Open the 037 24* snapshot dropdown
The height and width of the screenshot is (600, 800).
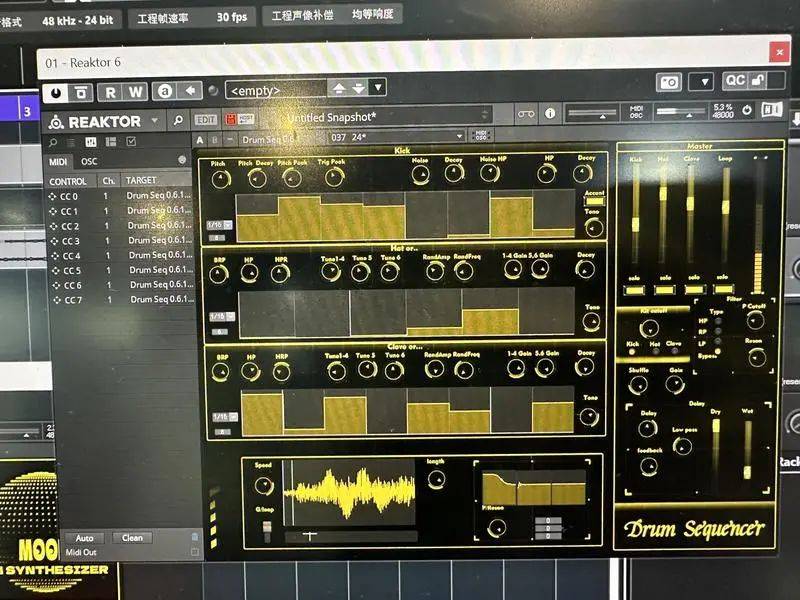396,137
